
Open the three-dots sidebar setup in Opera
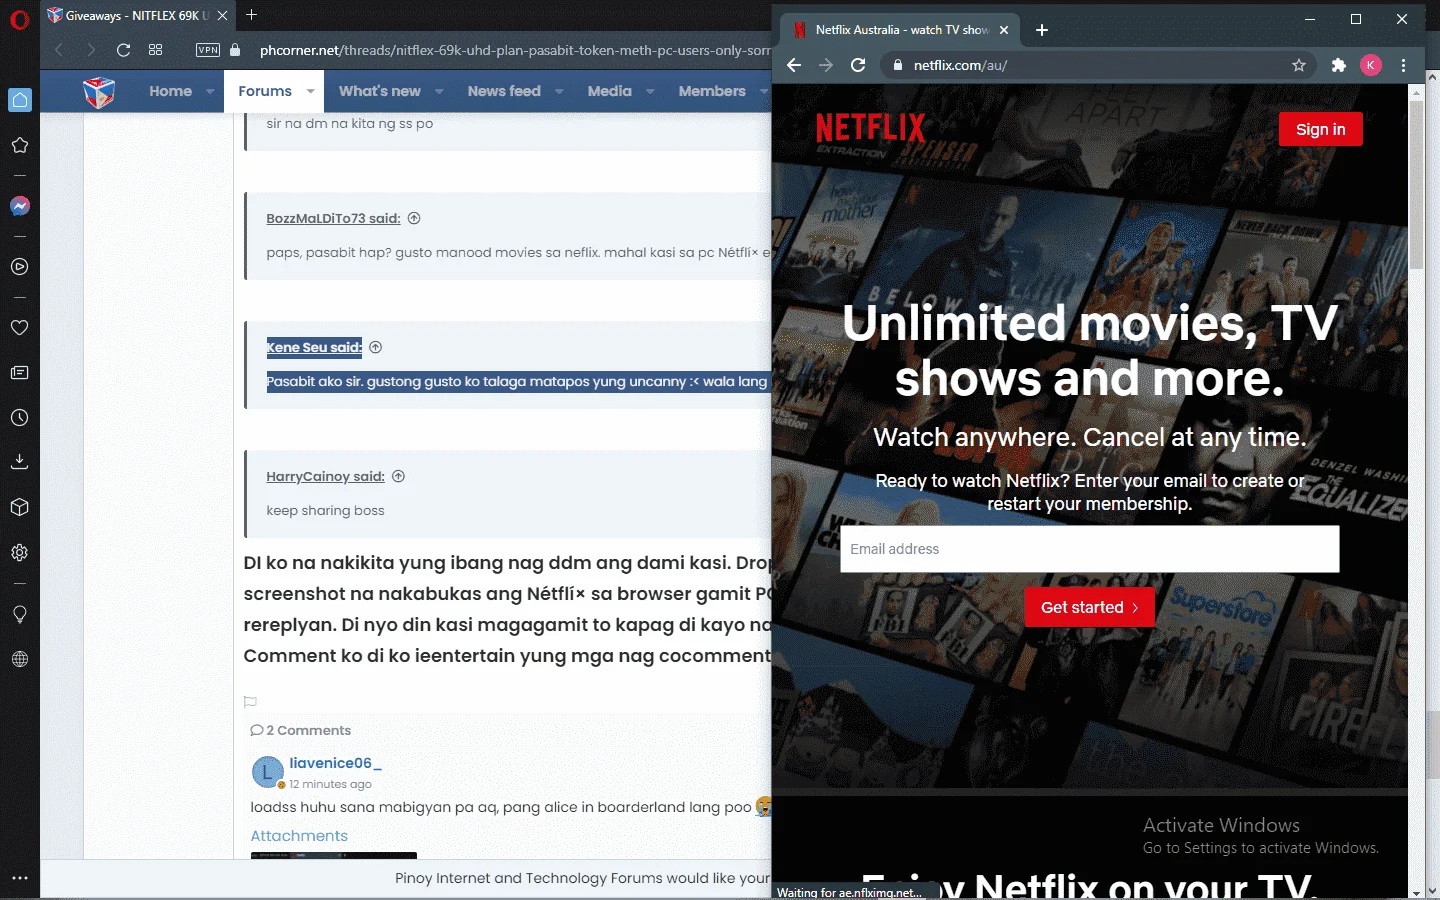[20, 878]
